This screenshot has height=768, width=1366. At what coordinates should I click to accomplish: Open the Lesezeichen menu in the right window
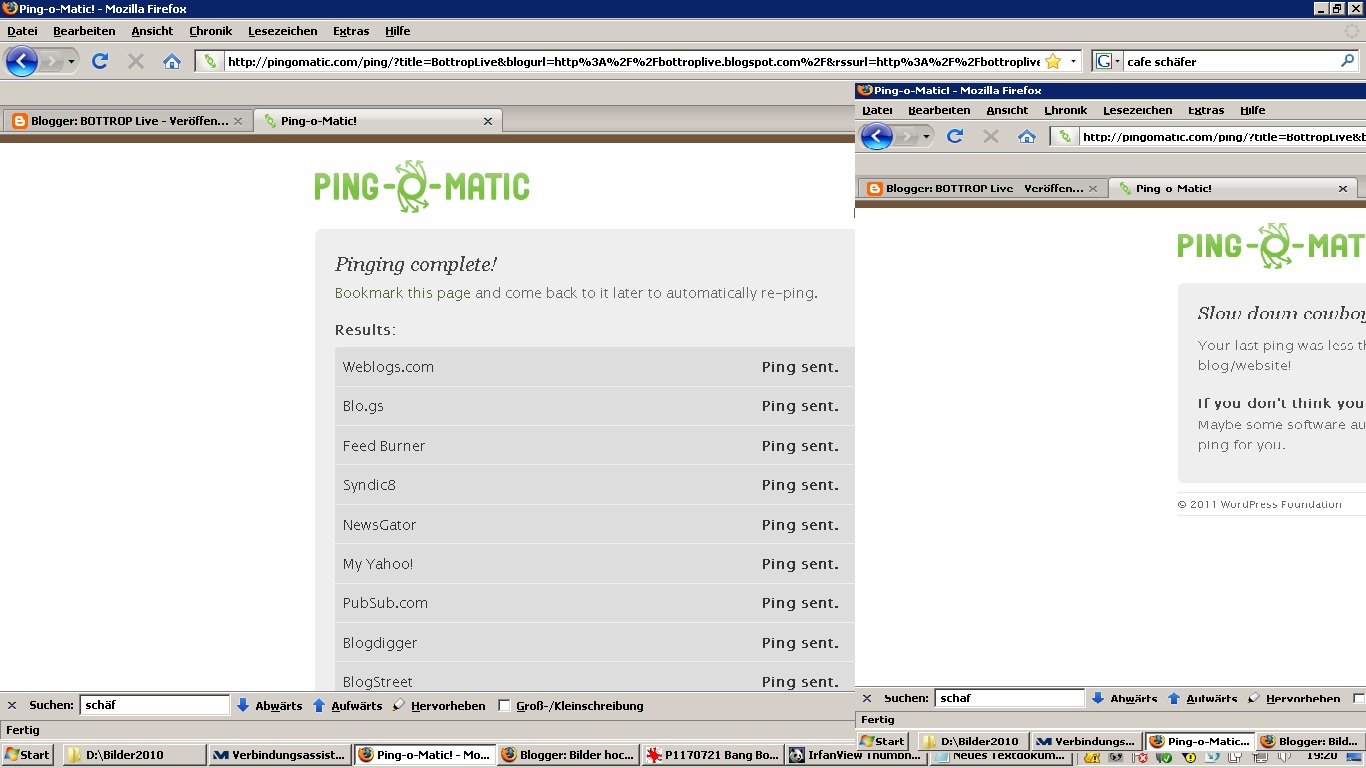(x=1138, y=110)
